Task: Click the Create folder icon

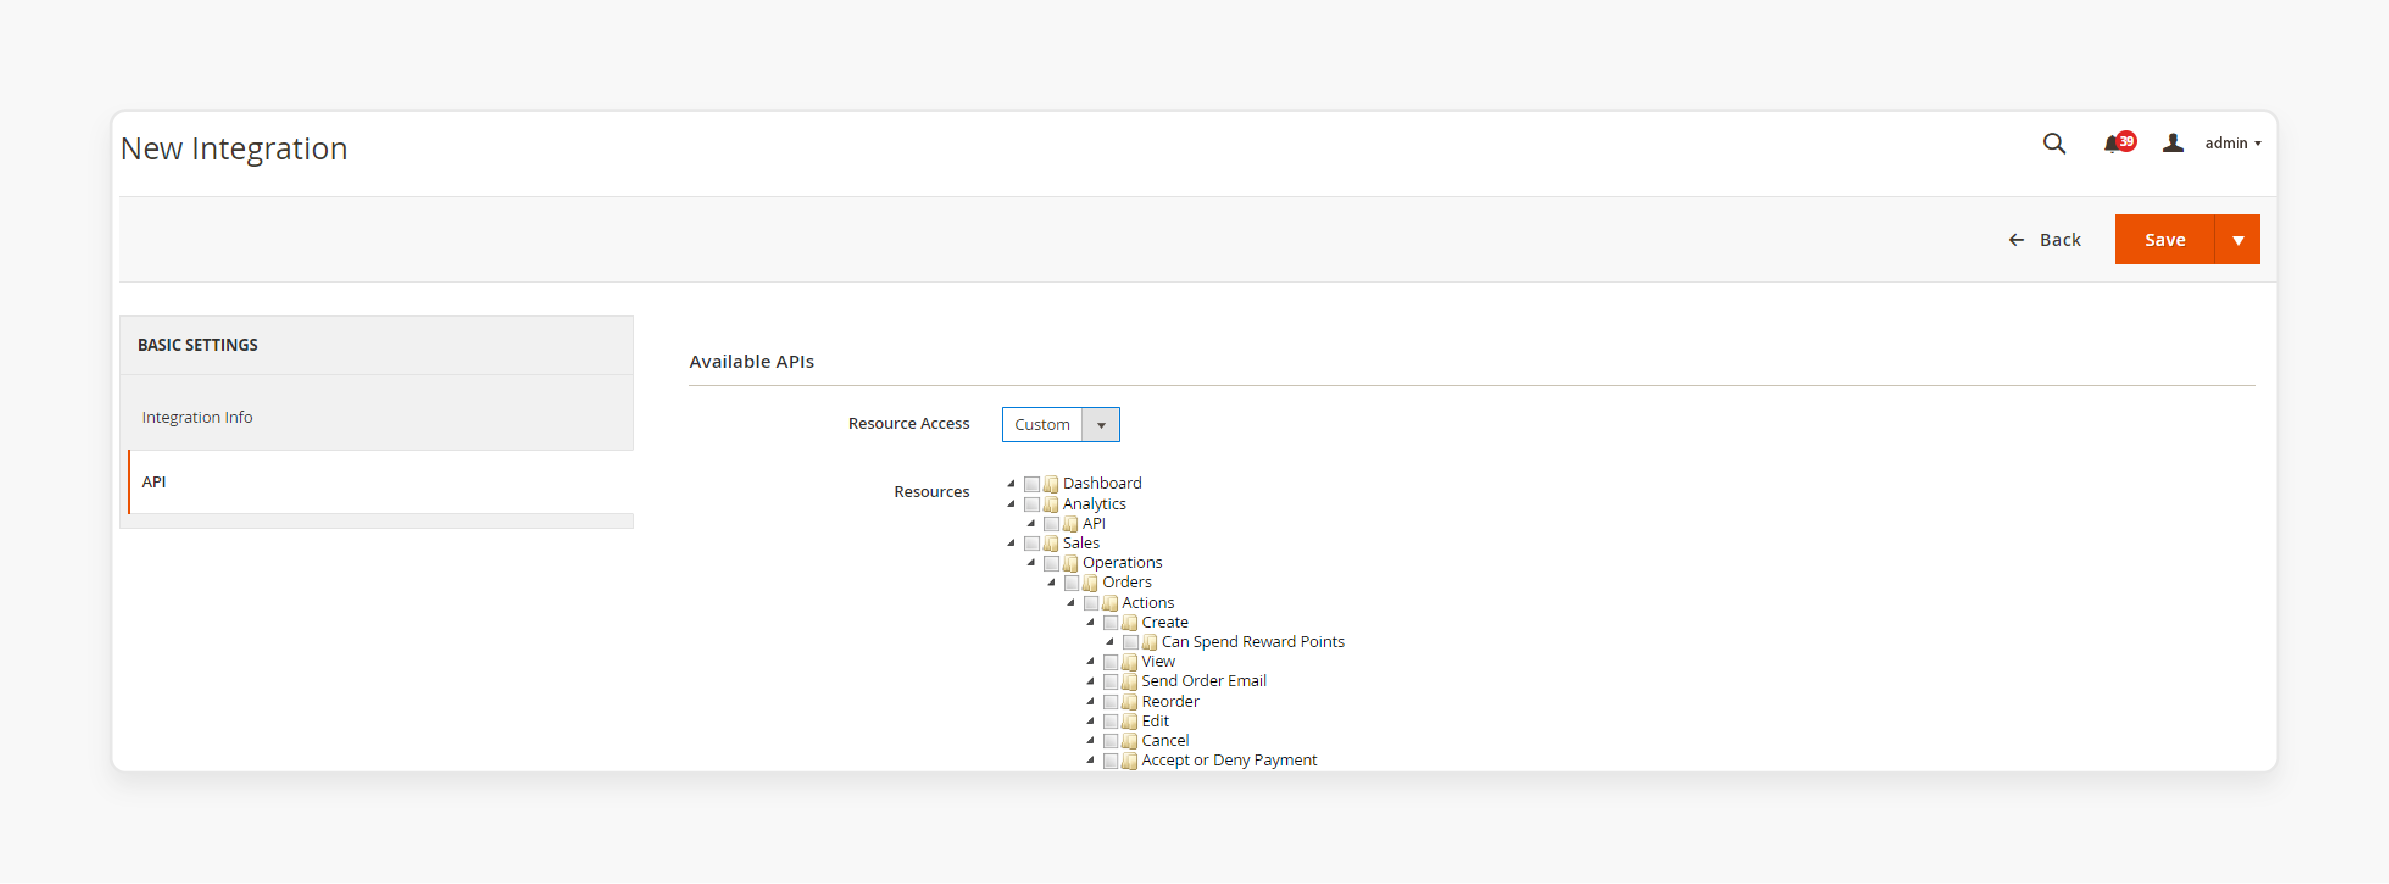Action: [x=1130, y=622]
